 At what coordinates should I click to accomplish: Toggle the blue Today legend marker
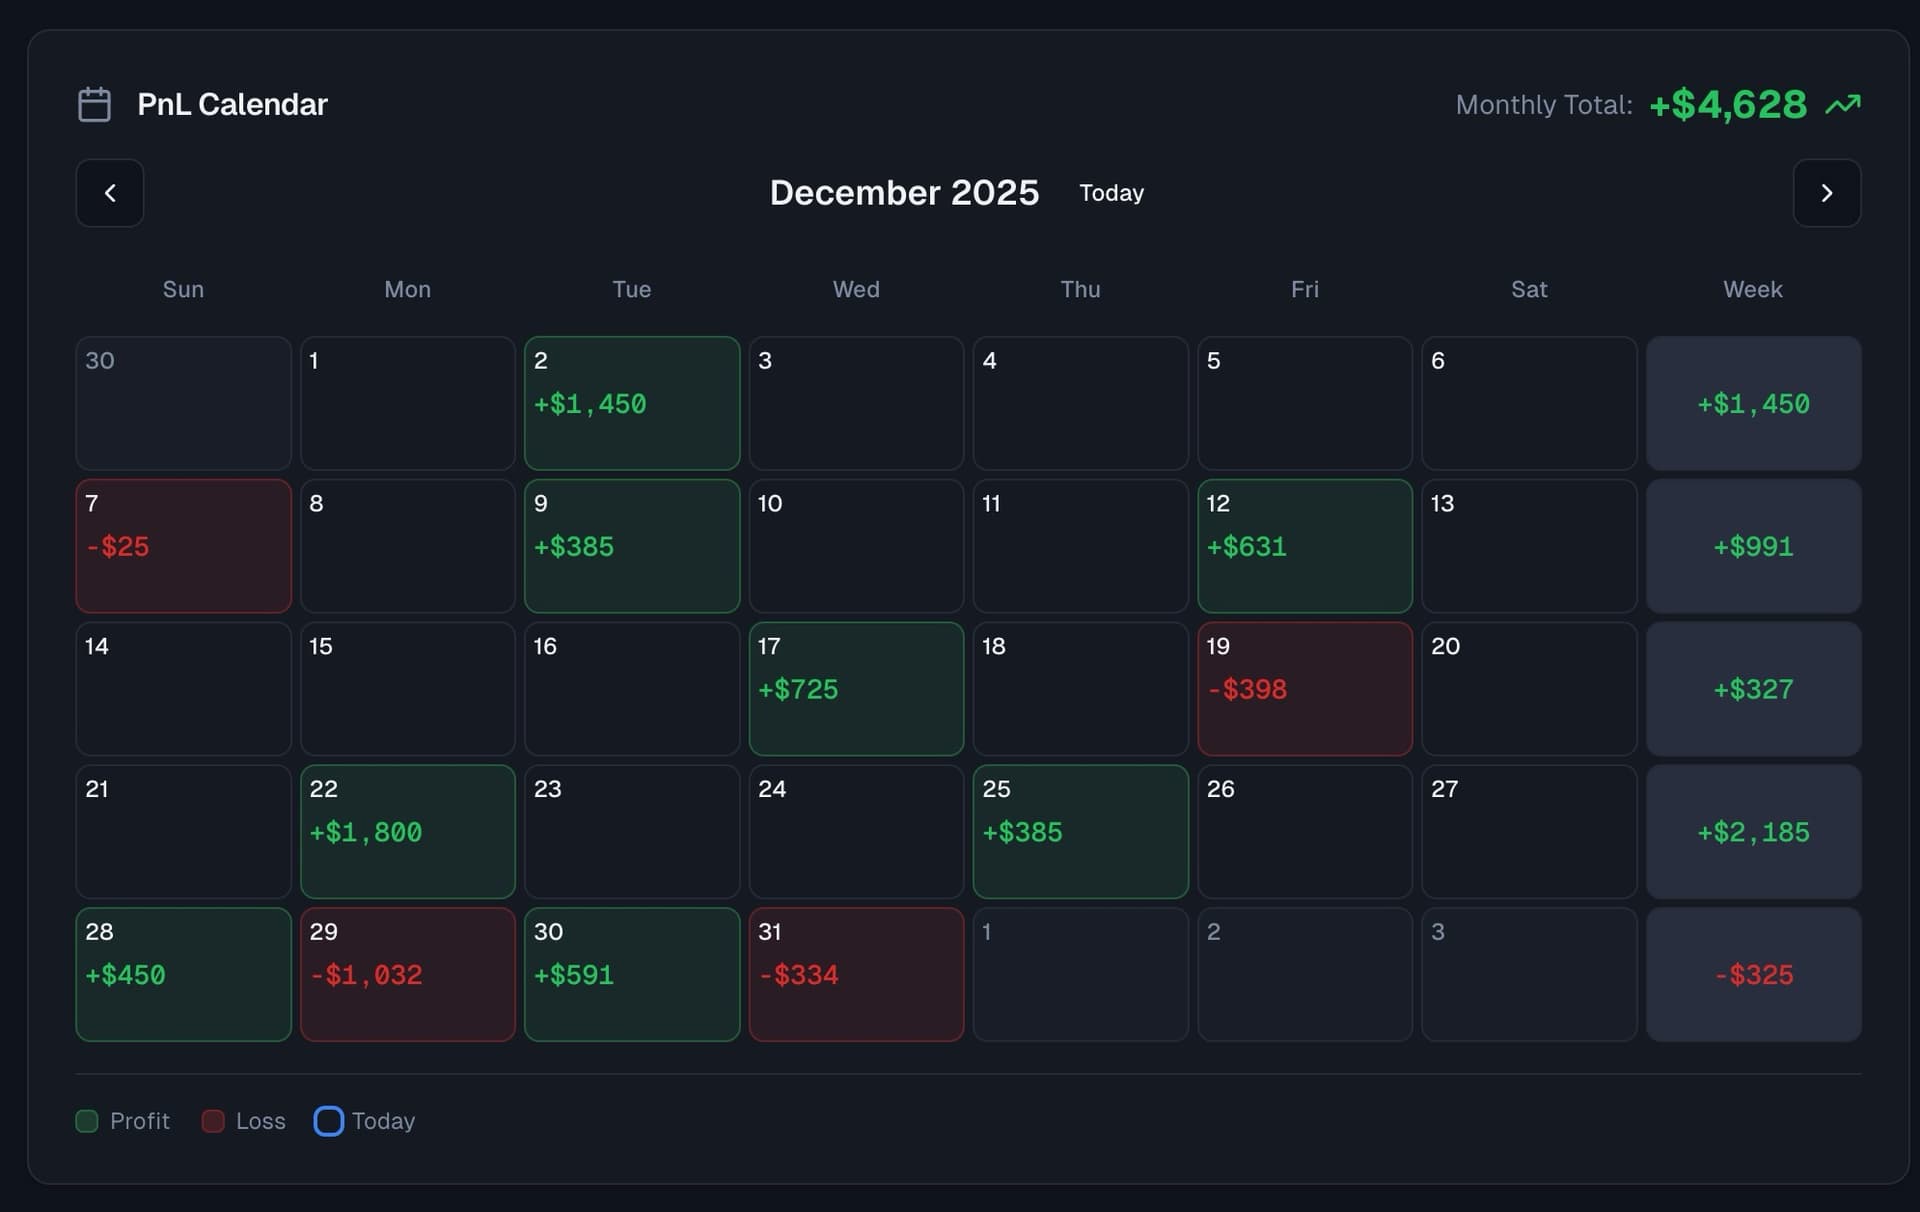click(328, 1121)
